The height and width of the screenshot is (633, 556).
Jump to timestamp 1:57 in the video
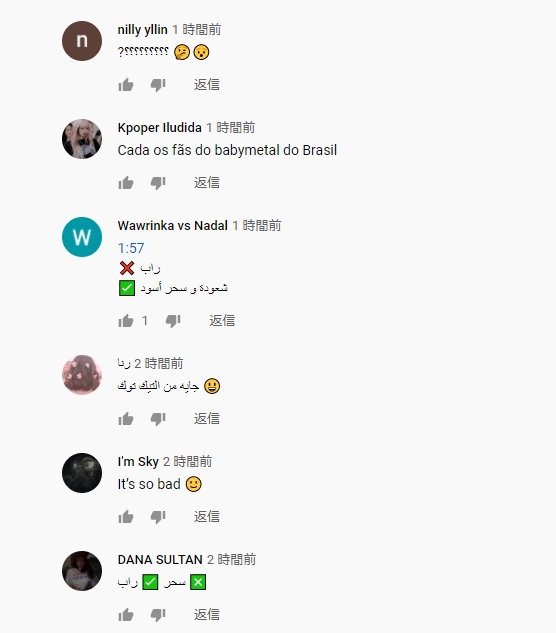(x=131, y=248)
